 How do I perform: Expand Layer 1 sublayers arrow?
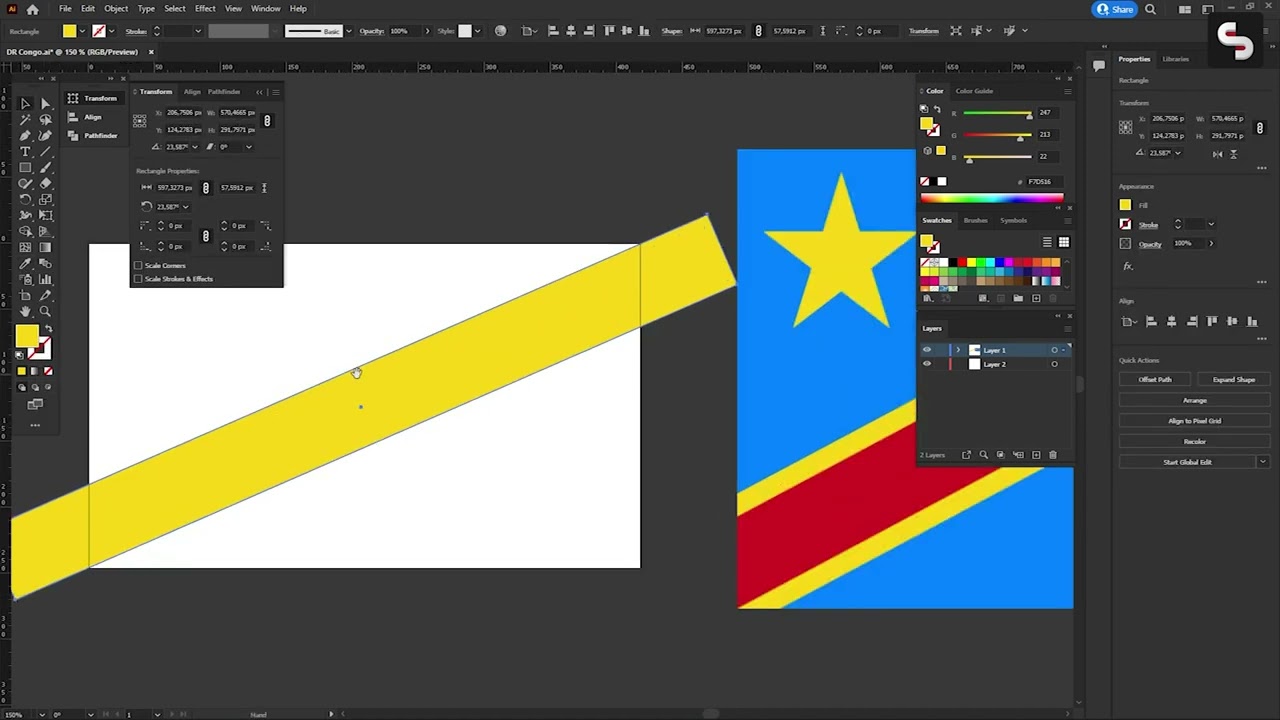pos(958,350)
